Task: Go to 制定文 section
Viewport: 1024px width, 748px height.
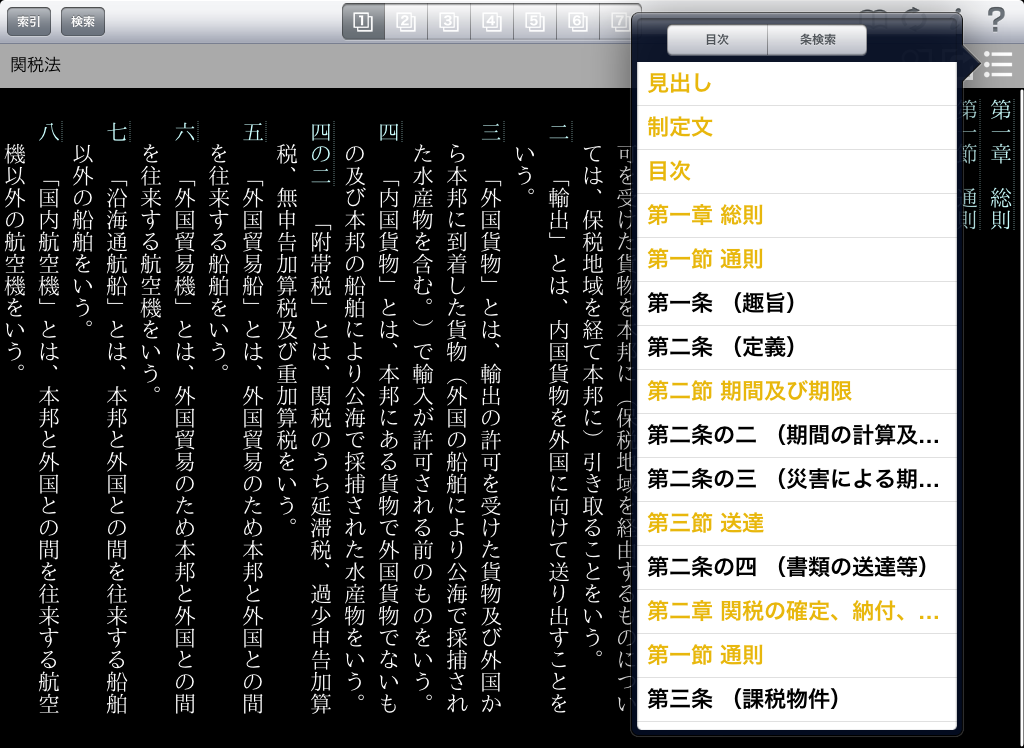Action: tap(796, 128)
